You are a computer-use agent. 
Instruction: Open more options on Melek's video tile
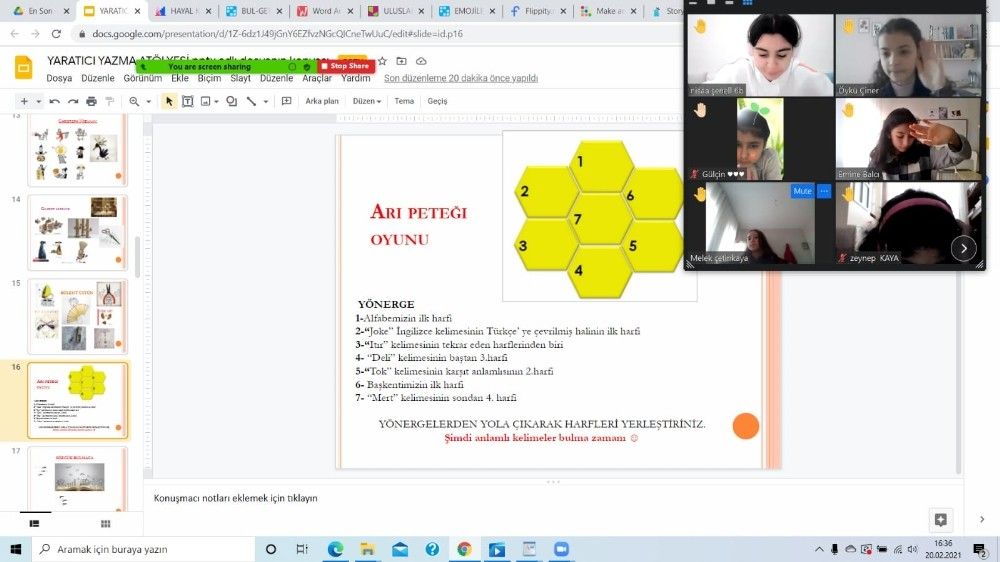(x=824, y=191)
